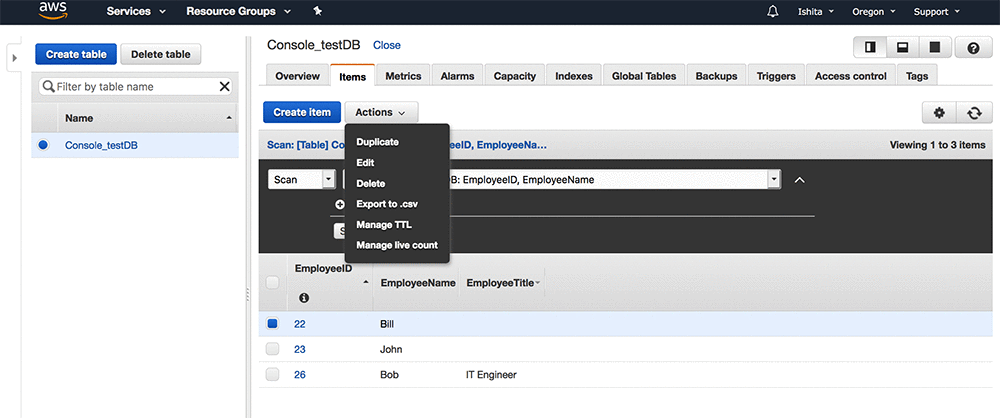Viewport: 1000px width, 418px height.
Task: Add a filter with plus icon
Action: [x=340, y=204]
